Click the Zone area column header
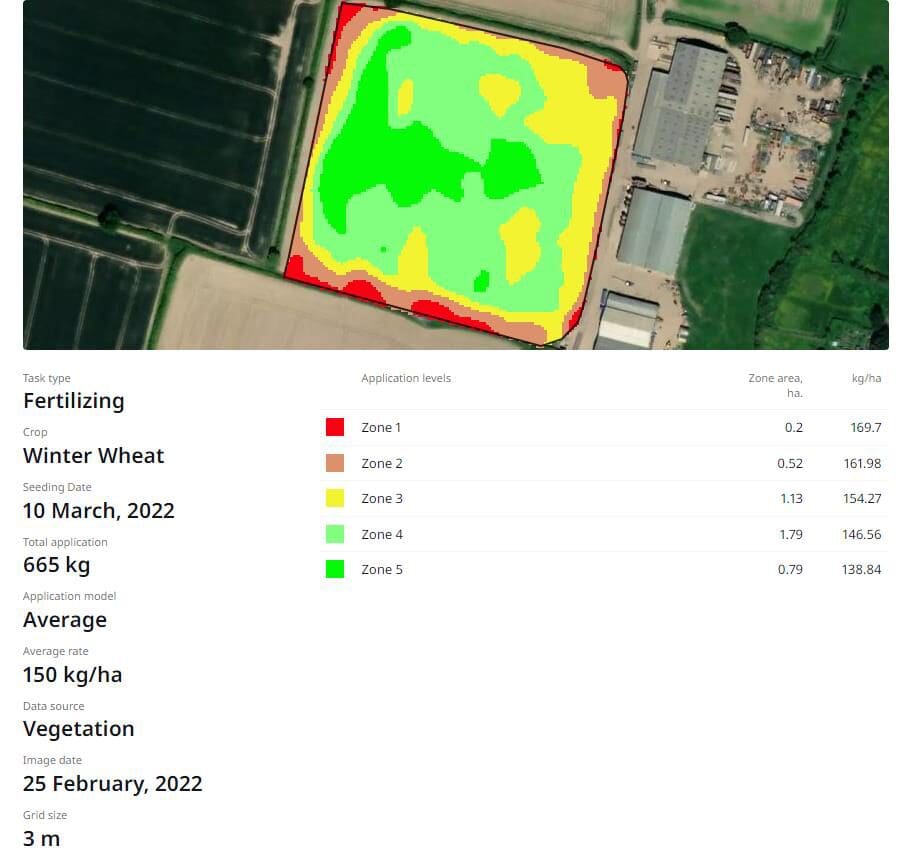 click(x=775, y=385)
